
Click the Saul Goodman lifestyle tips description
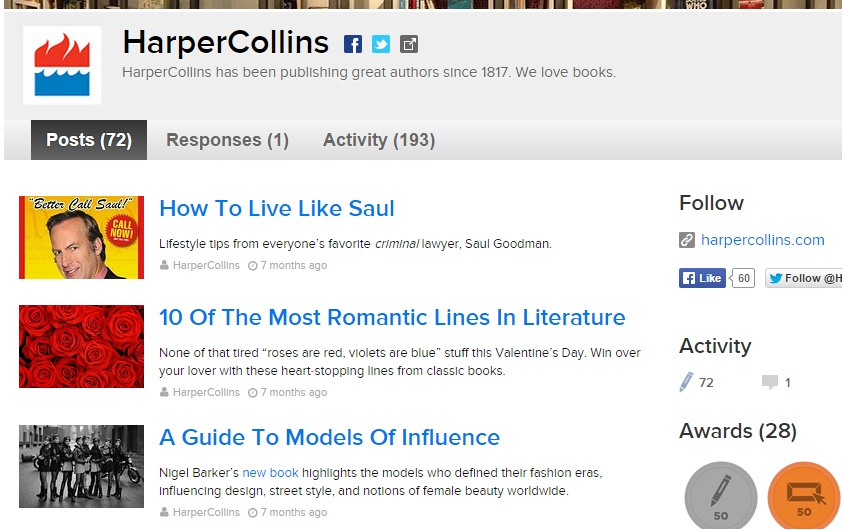click(355, 244)
